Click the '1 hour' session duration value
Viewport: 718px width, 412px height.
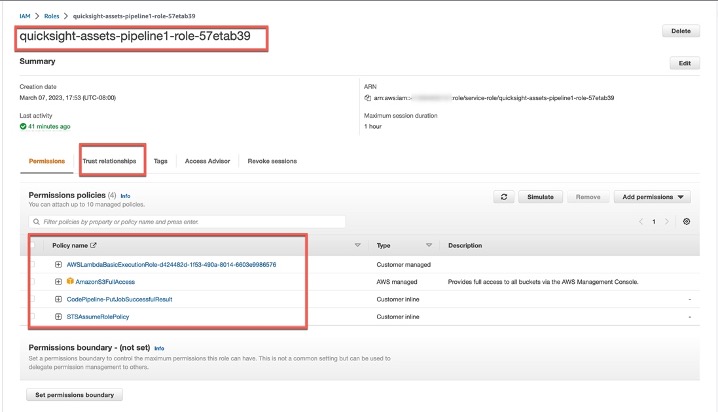pyautogui.click(x=373, y=126)
